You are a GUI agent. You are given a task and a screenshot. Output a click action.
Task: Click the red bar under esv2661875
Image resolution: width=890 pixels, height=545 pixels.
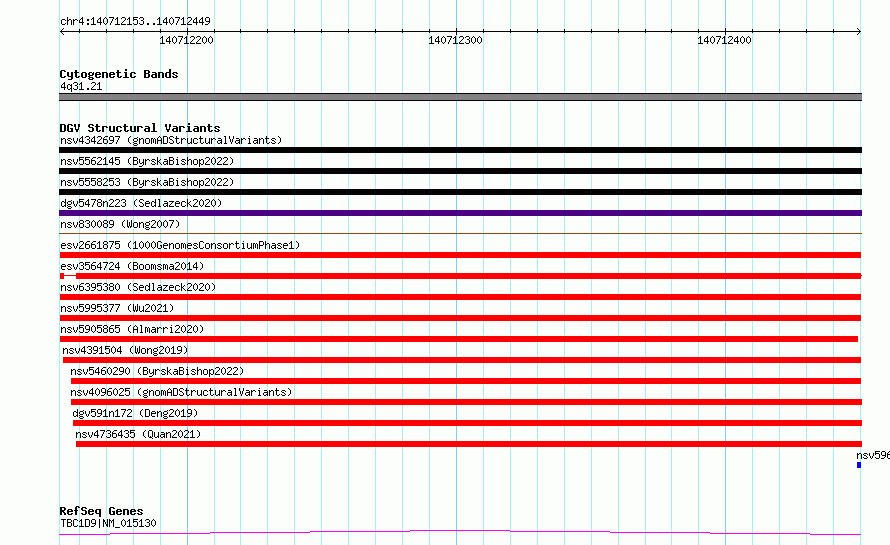pos(460,255)
